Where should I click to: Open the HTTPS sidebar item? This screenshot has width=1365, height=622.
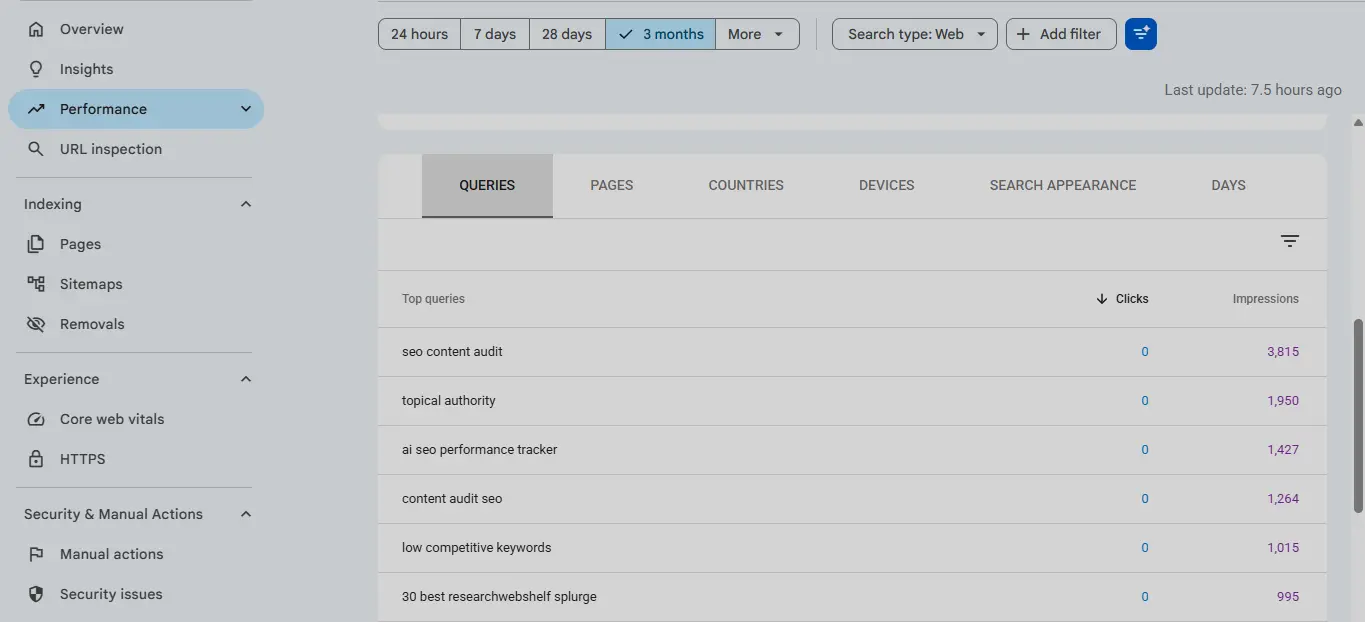point(136,459)
